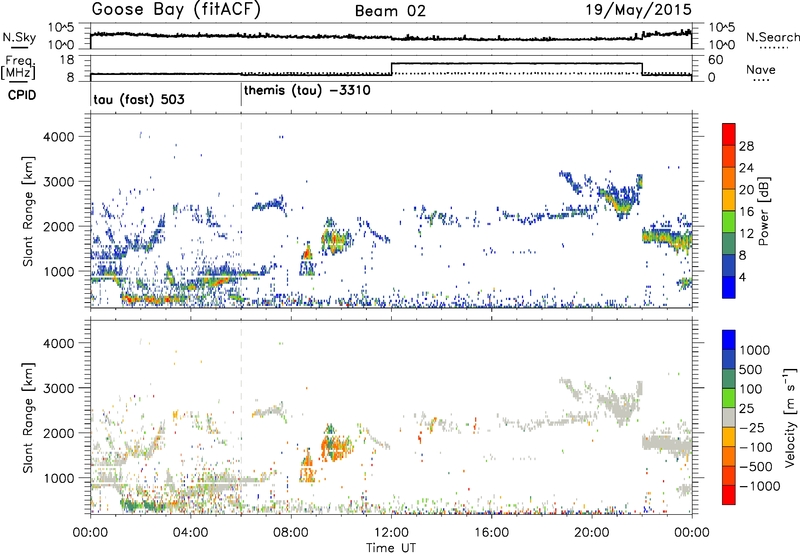This screenshot has width=800, height=554.
Task: Click Velocity colorbar tick '-1000'
Action: (760, 486)
